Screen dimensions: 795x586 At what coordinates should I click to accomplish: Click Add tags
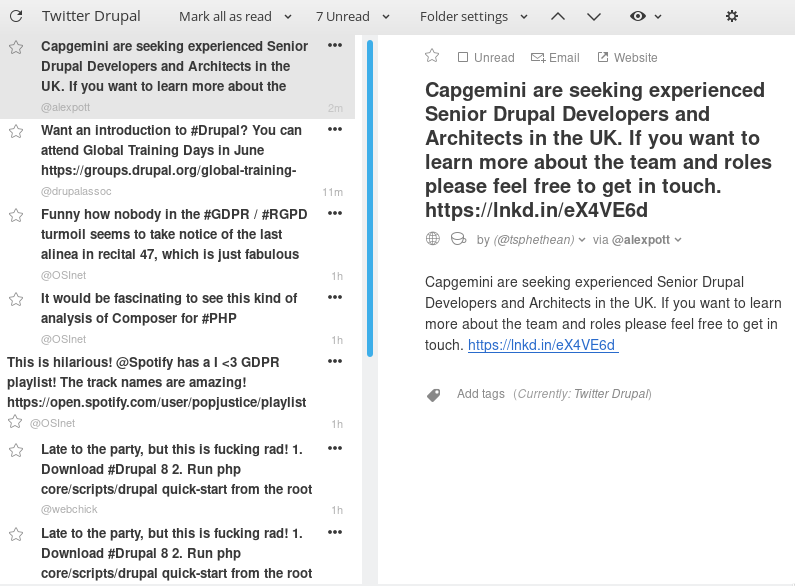pyautogui.click(x=481, y=394)
